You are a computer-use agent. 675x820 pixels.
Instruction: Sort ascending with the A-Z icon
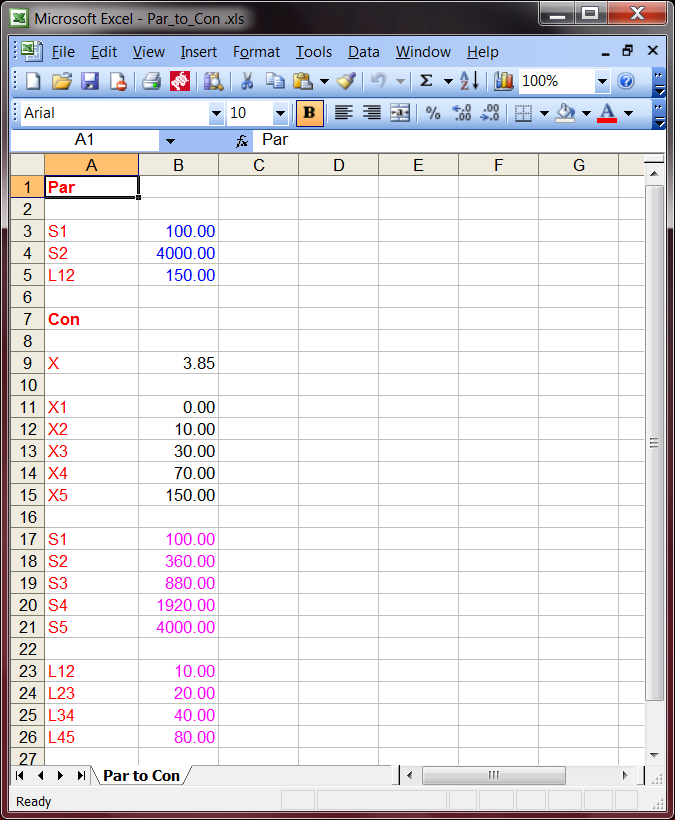(469, 81)
